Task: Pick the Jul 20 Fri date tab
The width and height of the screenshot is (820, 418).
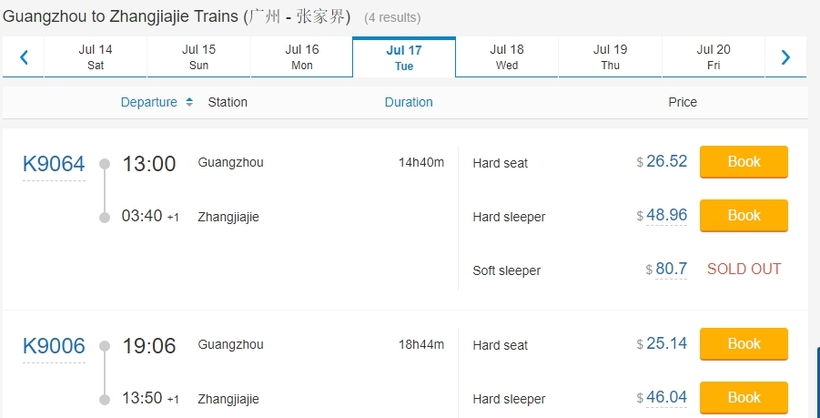Action: tap(713, 57)
